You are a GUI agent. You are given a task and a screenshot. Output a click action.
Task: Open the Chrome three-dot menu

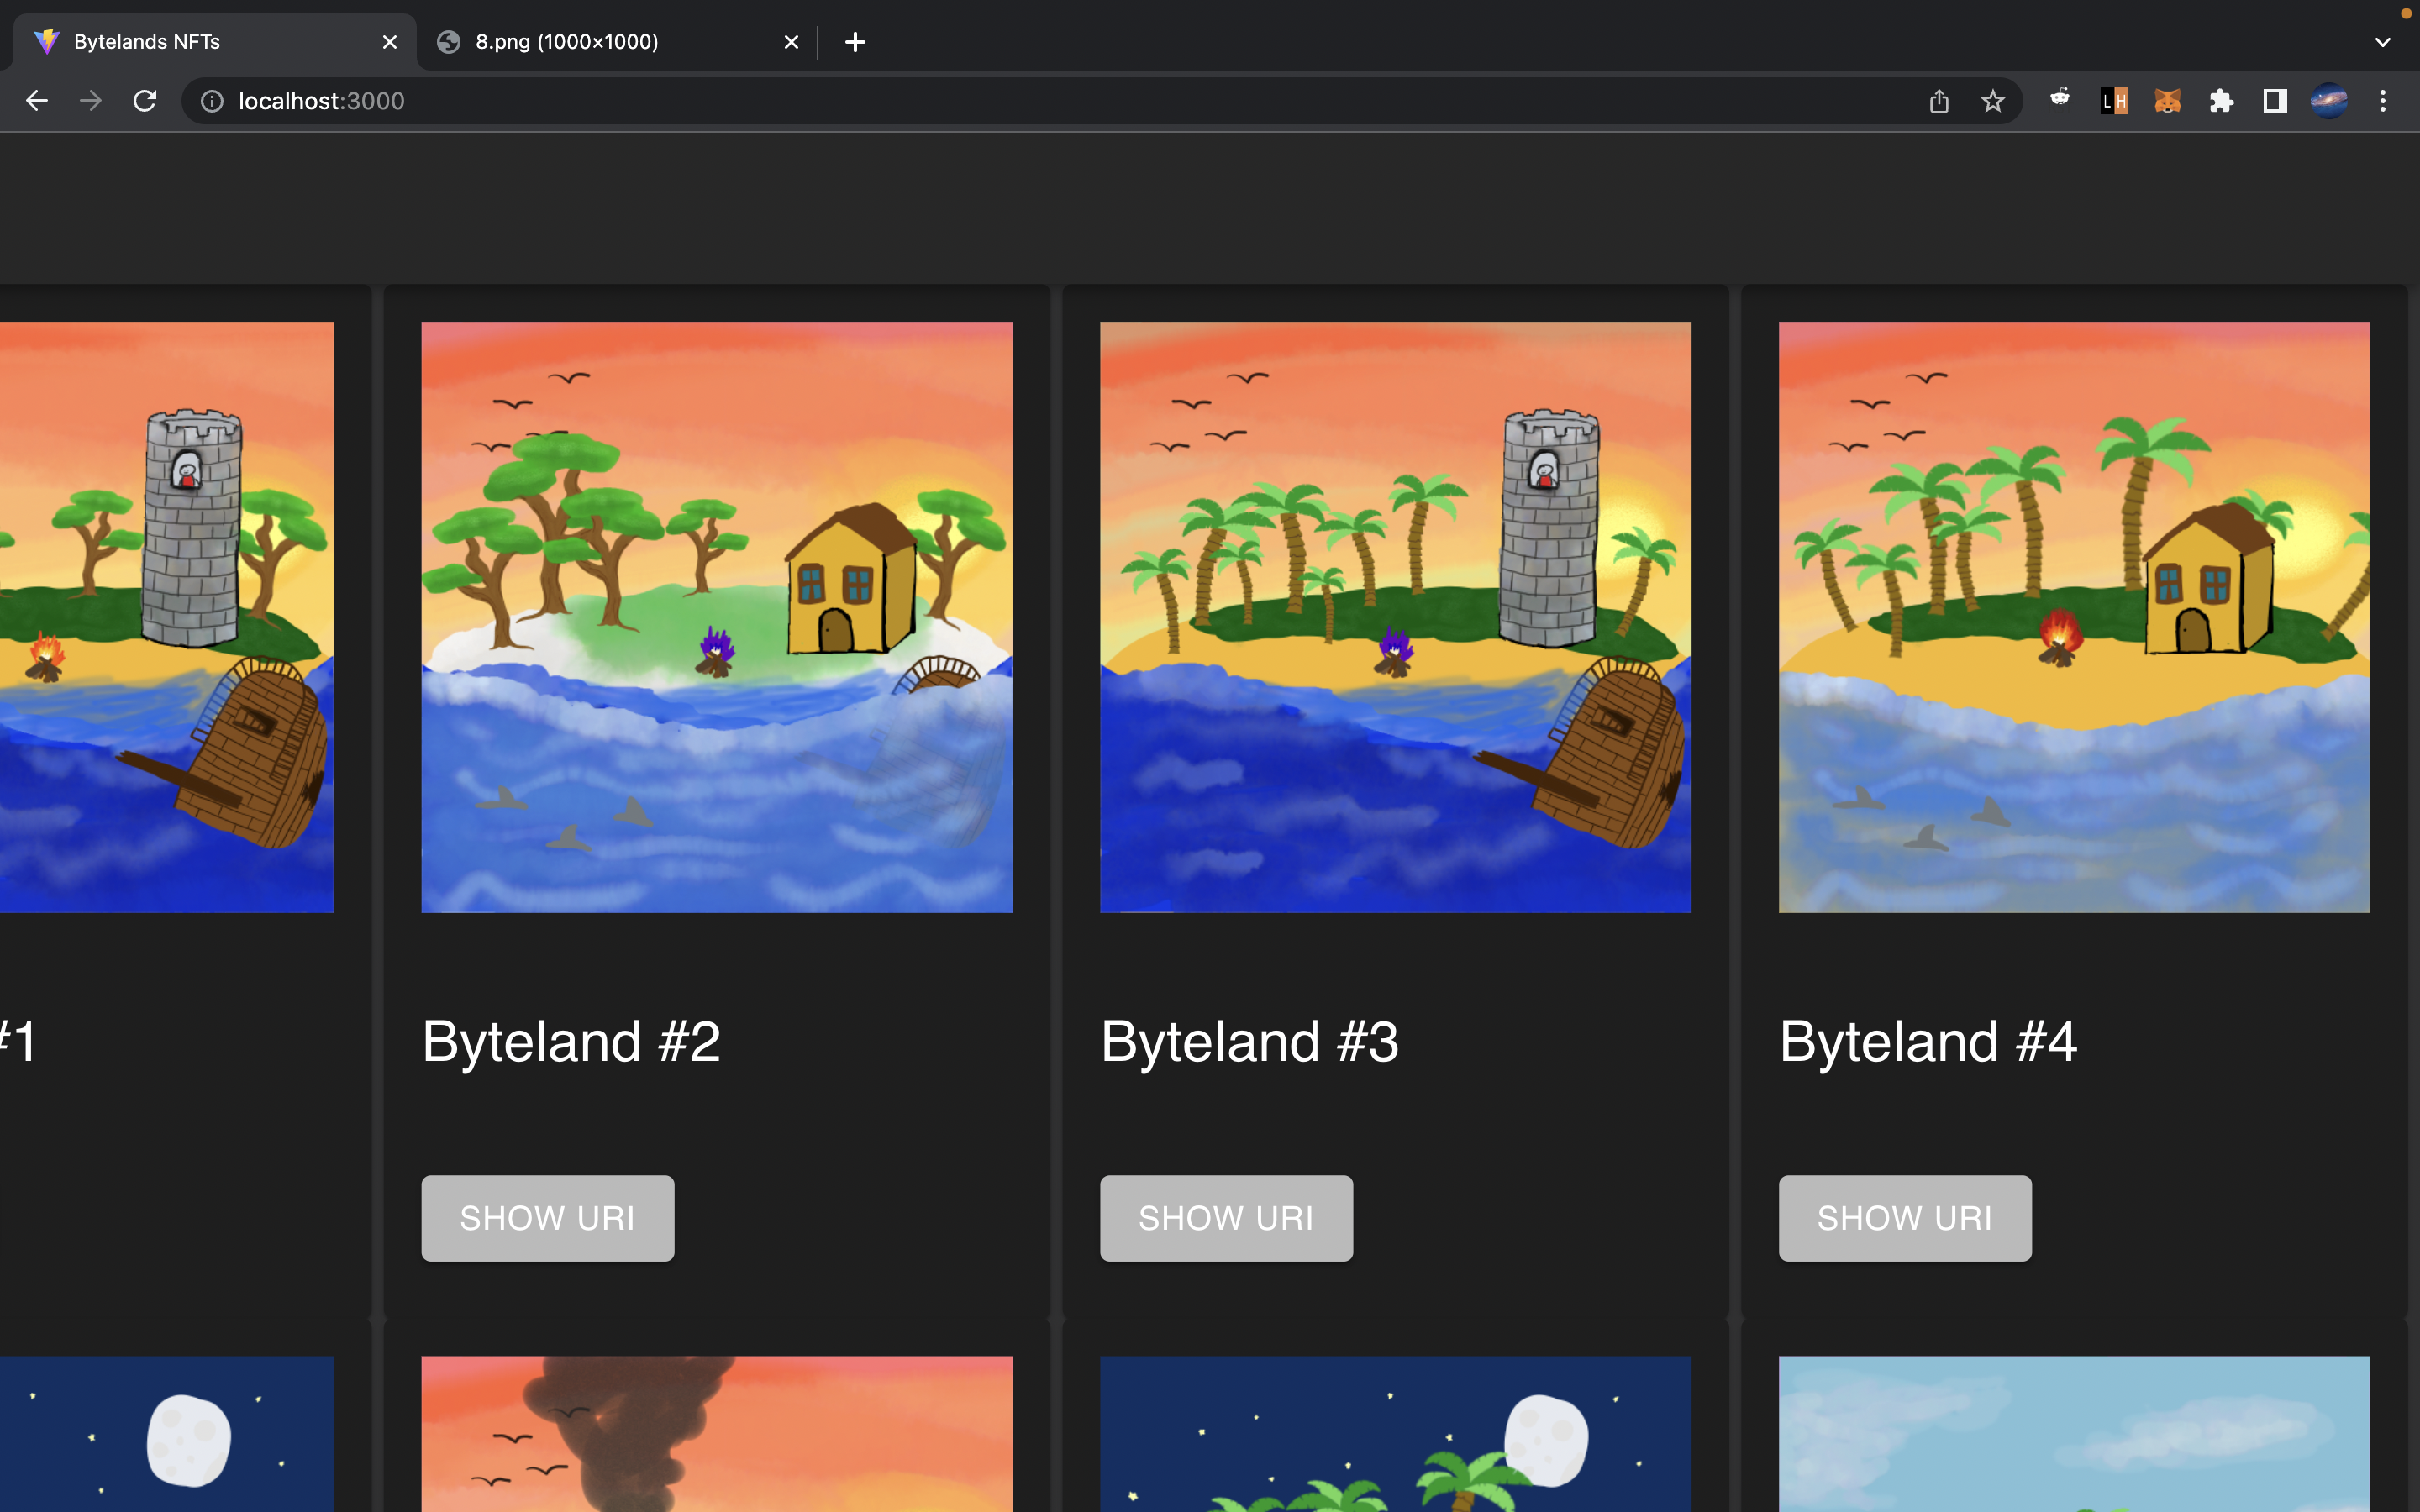tap(2382, 101)
